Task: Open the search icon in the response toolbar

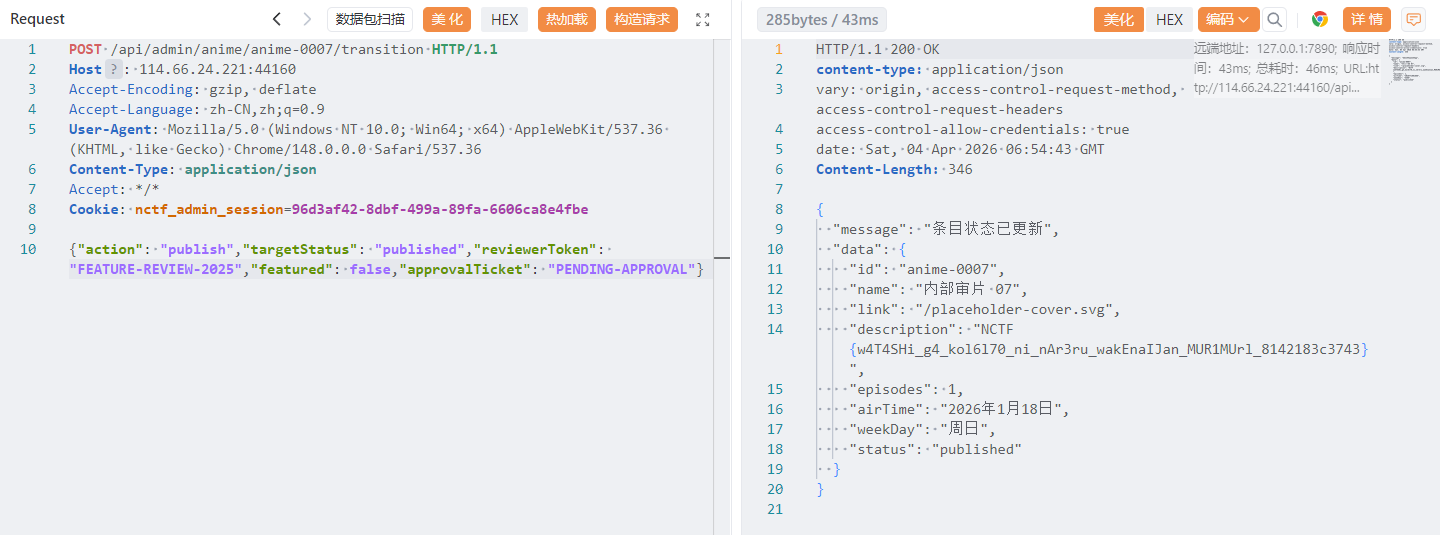Action: pos(1274,19)
